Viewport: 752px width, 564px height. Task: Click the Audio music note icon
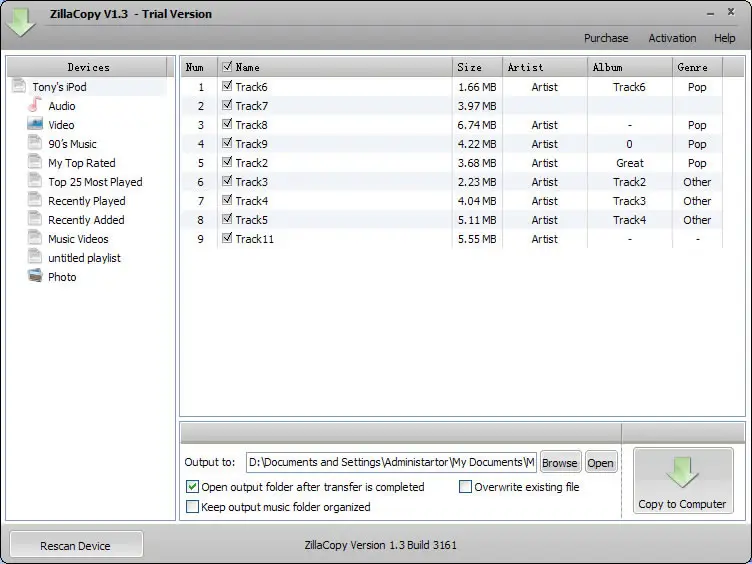point(35,105)
